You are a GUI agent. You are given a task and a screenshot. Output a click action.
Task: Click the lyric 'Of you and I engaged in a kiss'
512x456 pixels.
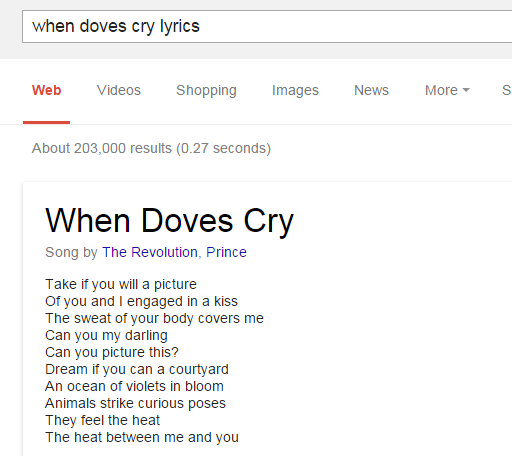pos(141,302)
